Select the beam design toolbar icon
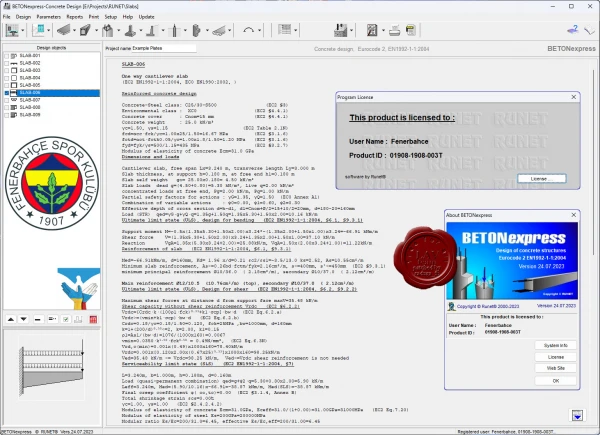 click(64, 30)
